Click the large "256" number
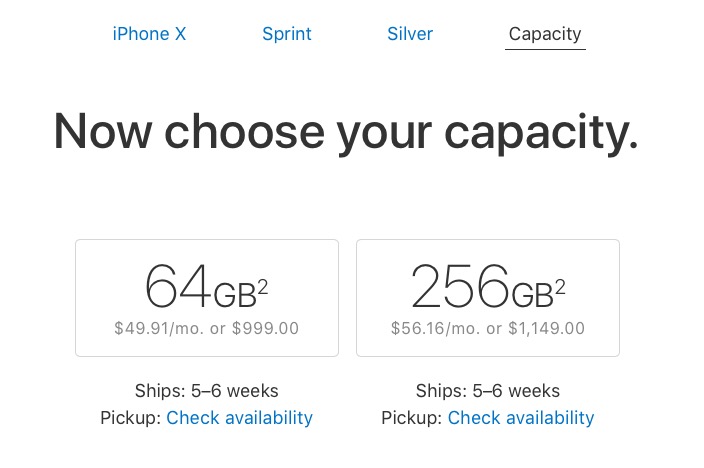 pos(459,287)
